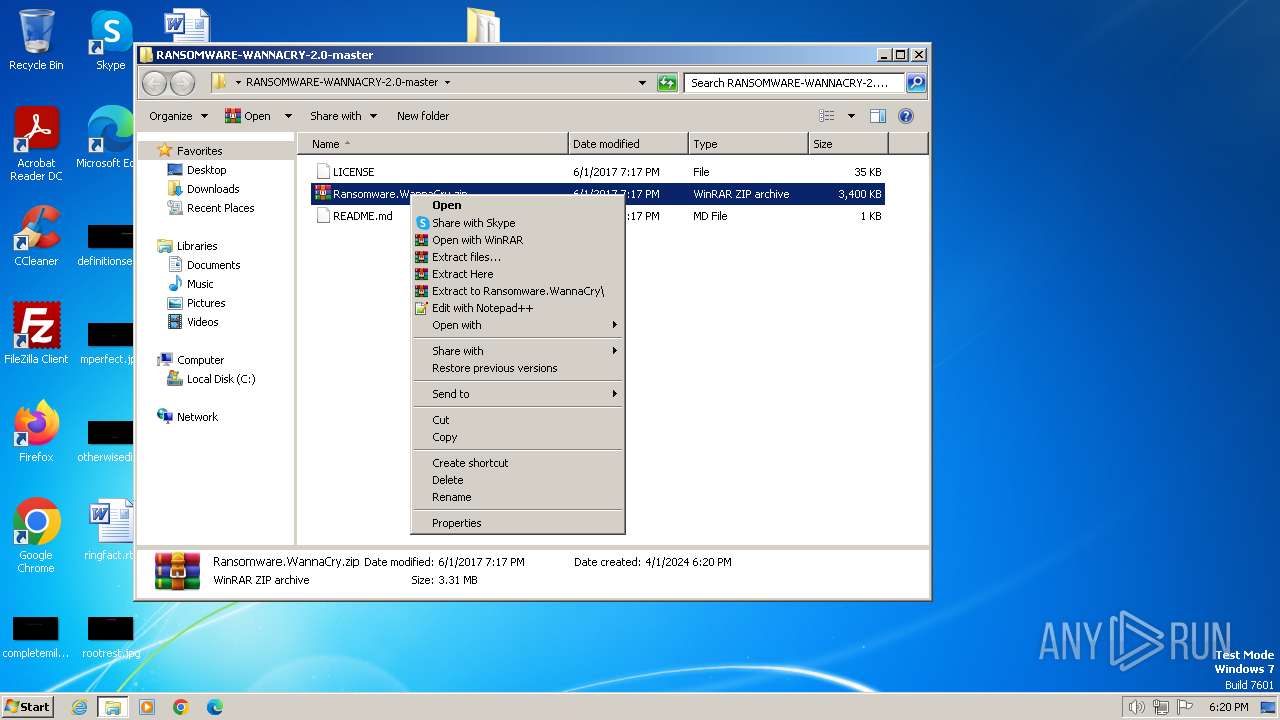
Task: Launch CCleaner from the desktop
Action: coord(36,236)
